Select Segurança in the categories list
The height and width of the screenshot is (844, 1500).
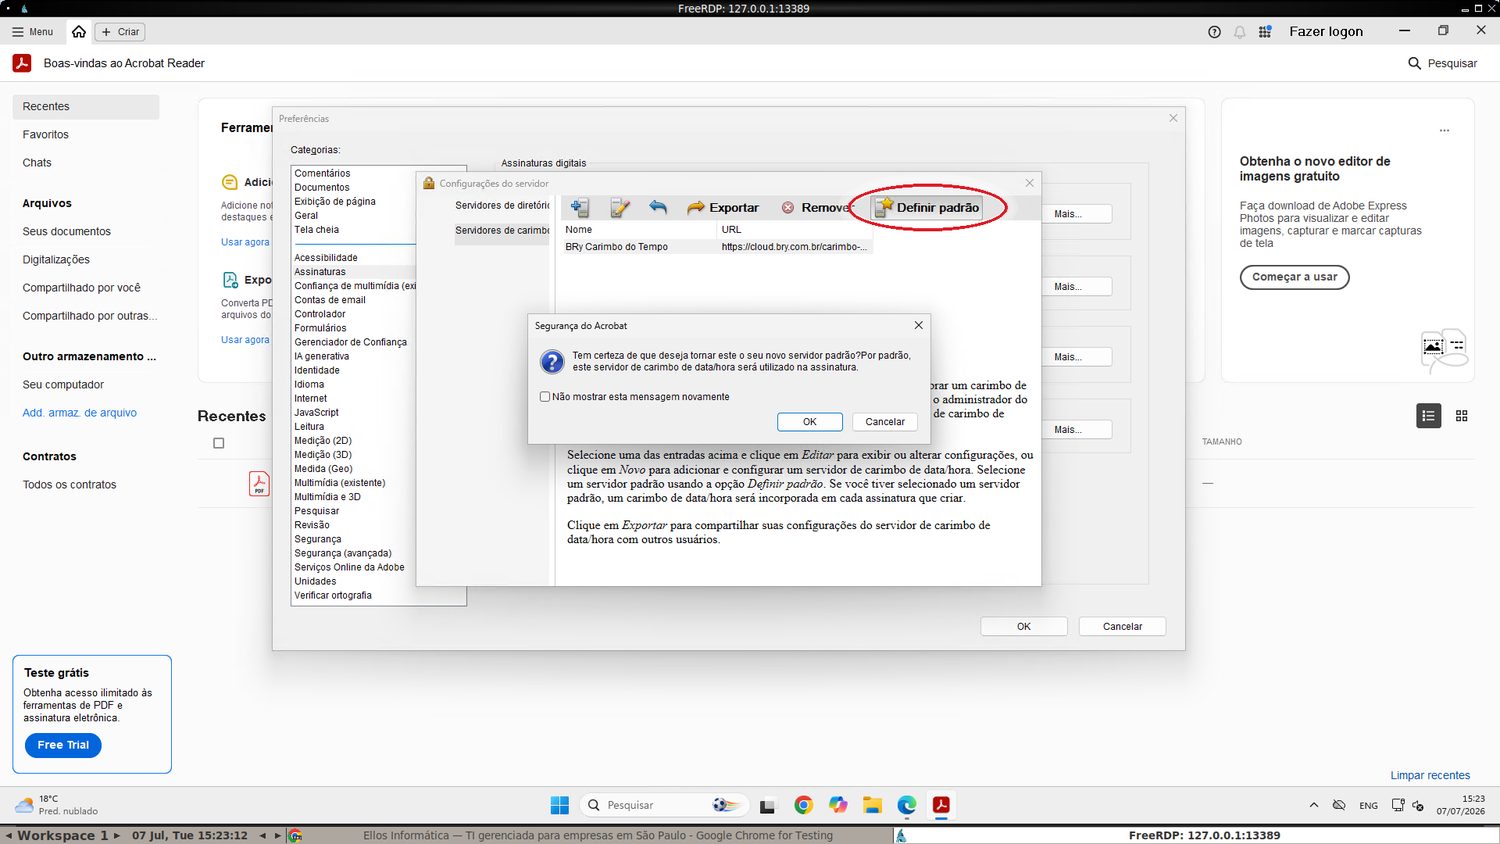[x=318, y=539]
